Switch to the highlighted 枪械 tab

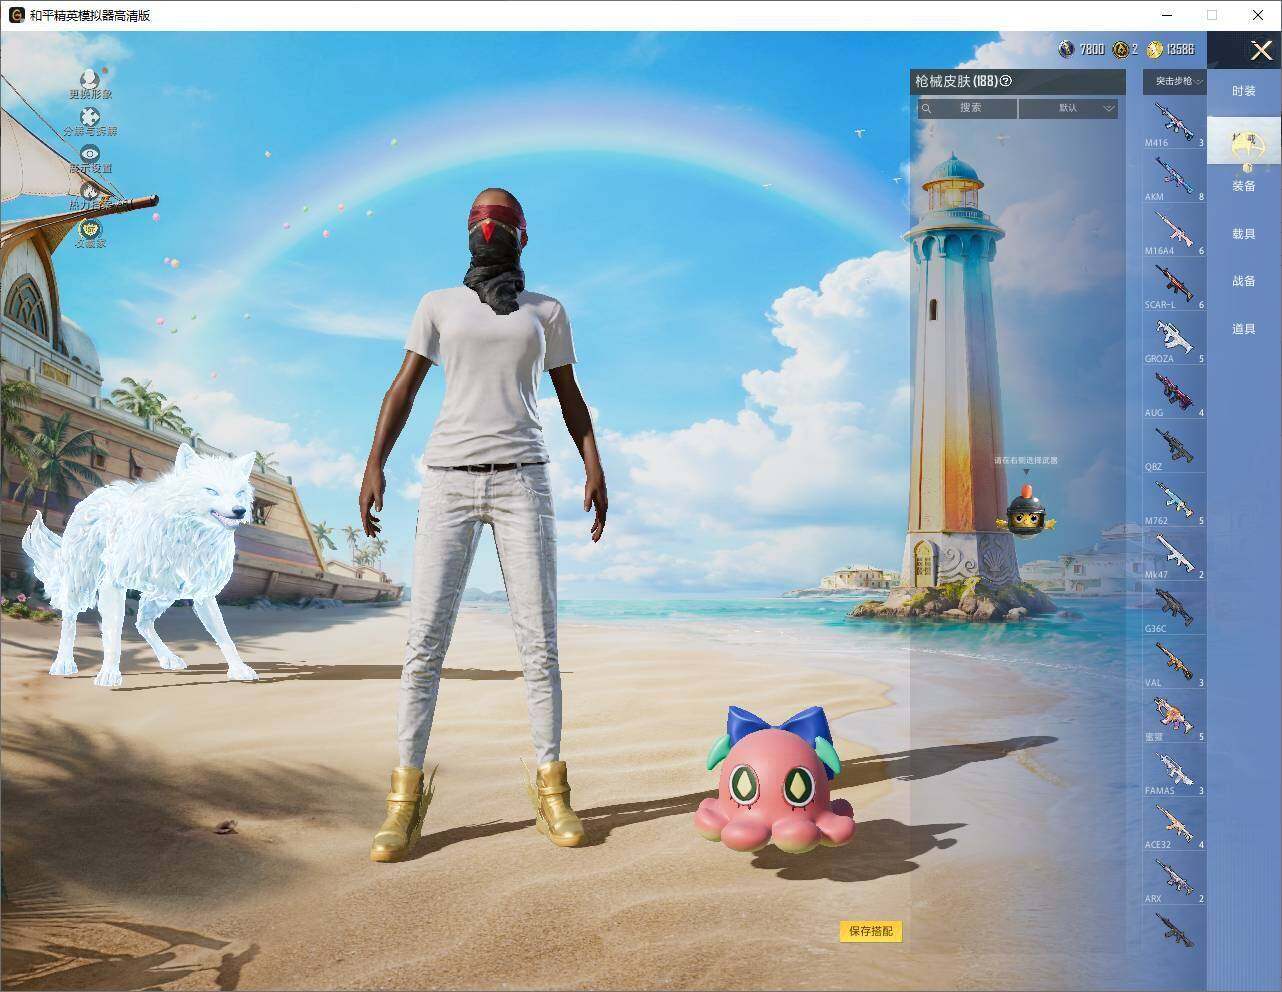(x=1243, y=140)
